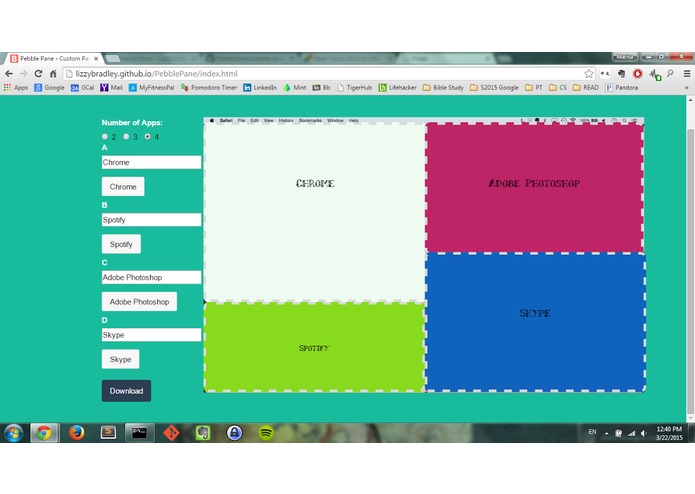
Task: Open the GCal bookmark
Action: click(x=82, y=88)
